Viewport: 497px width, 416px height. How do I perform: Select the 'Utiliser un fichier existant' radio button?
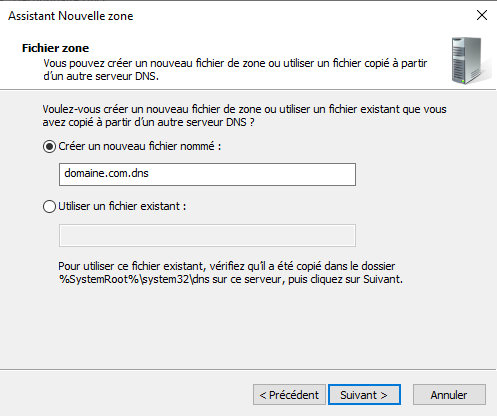click(x=49, y=207)
